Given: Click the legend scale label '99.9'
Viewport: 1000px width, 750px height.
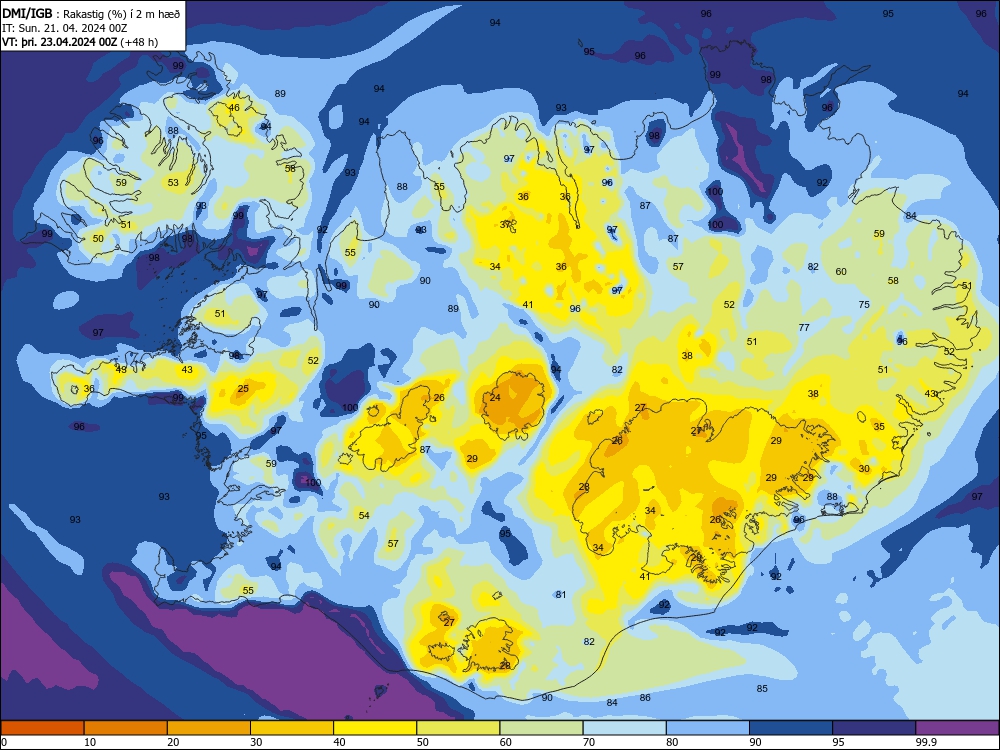Looking at the screenshot, I should point(926,742).
